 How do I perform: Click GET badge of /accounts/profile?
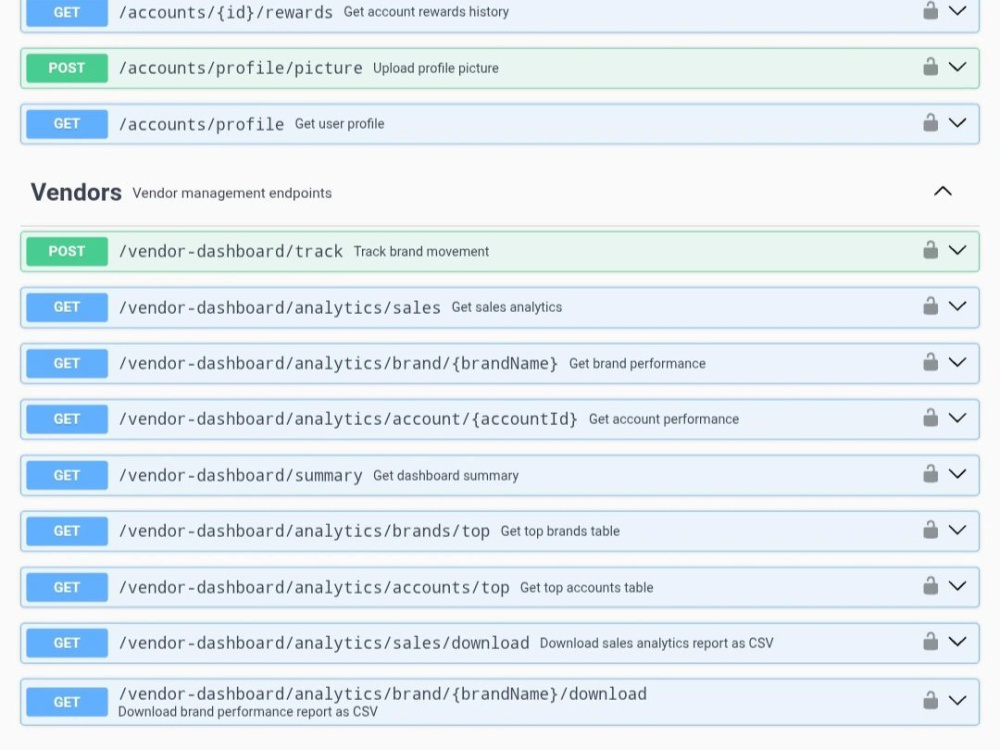pyautogui.click(x=67, y=124)
